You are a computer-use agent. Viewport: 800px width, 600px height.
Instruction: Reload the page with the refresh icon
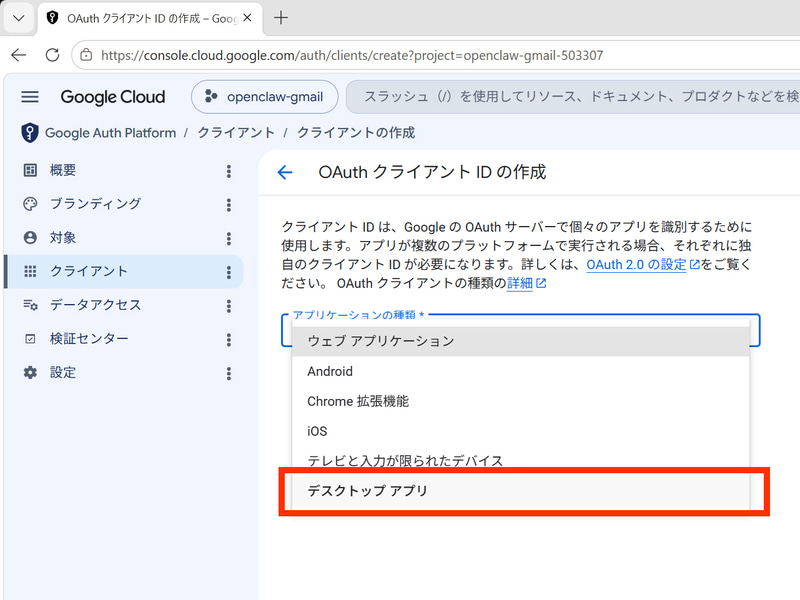(x=52, y=55)
